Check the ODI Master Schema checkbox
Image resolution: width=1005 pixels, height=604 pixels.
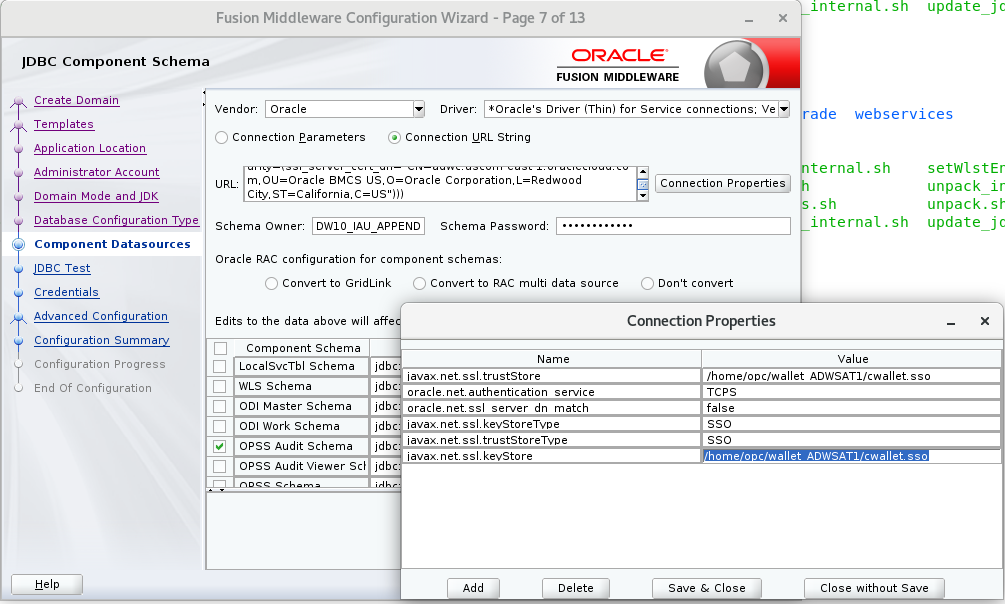pyautogui.click(x=220, y=406)
